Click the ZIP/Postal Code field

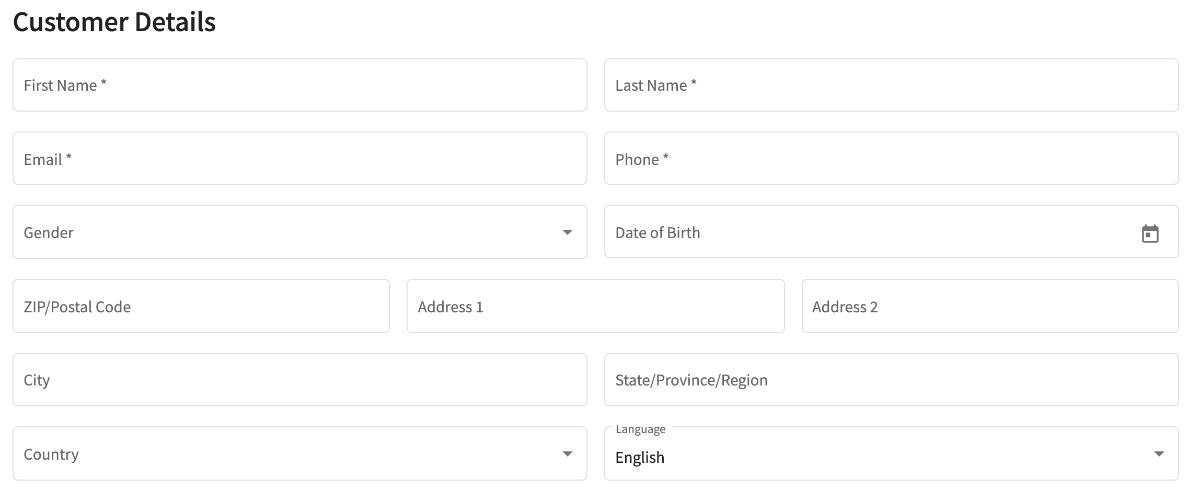tap(200, 307)
